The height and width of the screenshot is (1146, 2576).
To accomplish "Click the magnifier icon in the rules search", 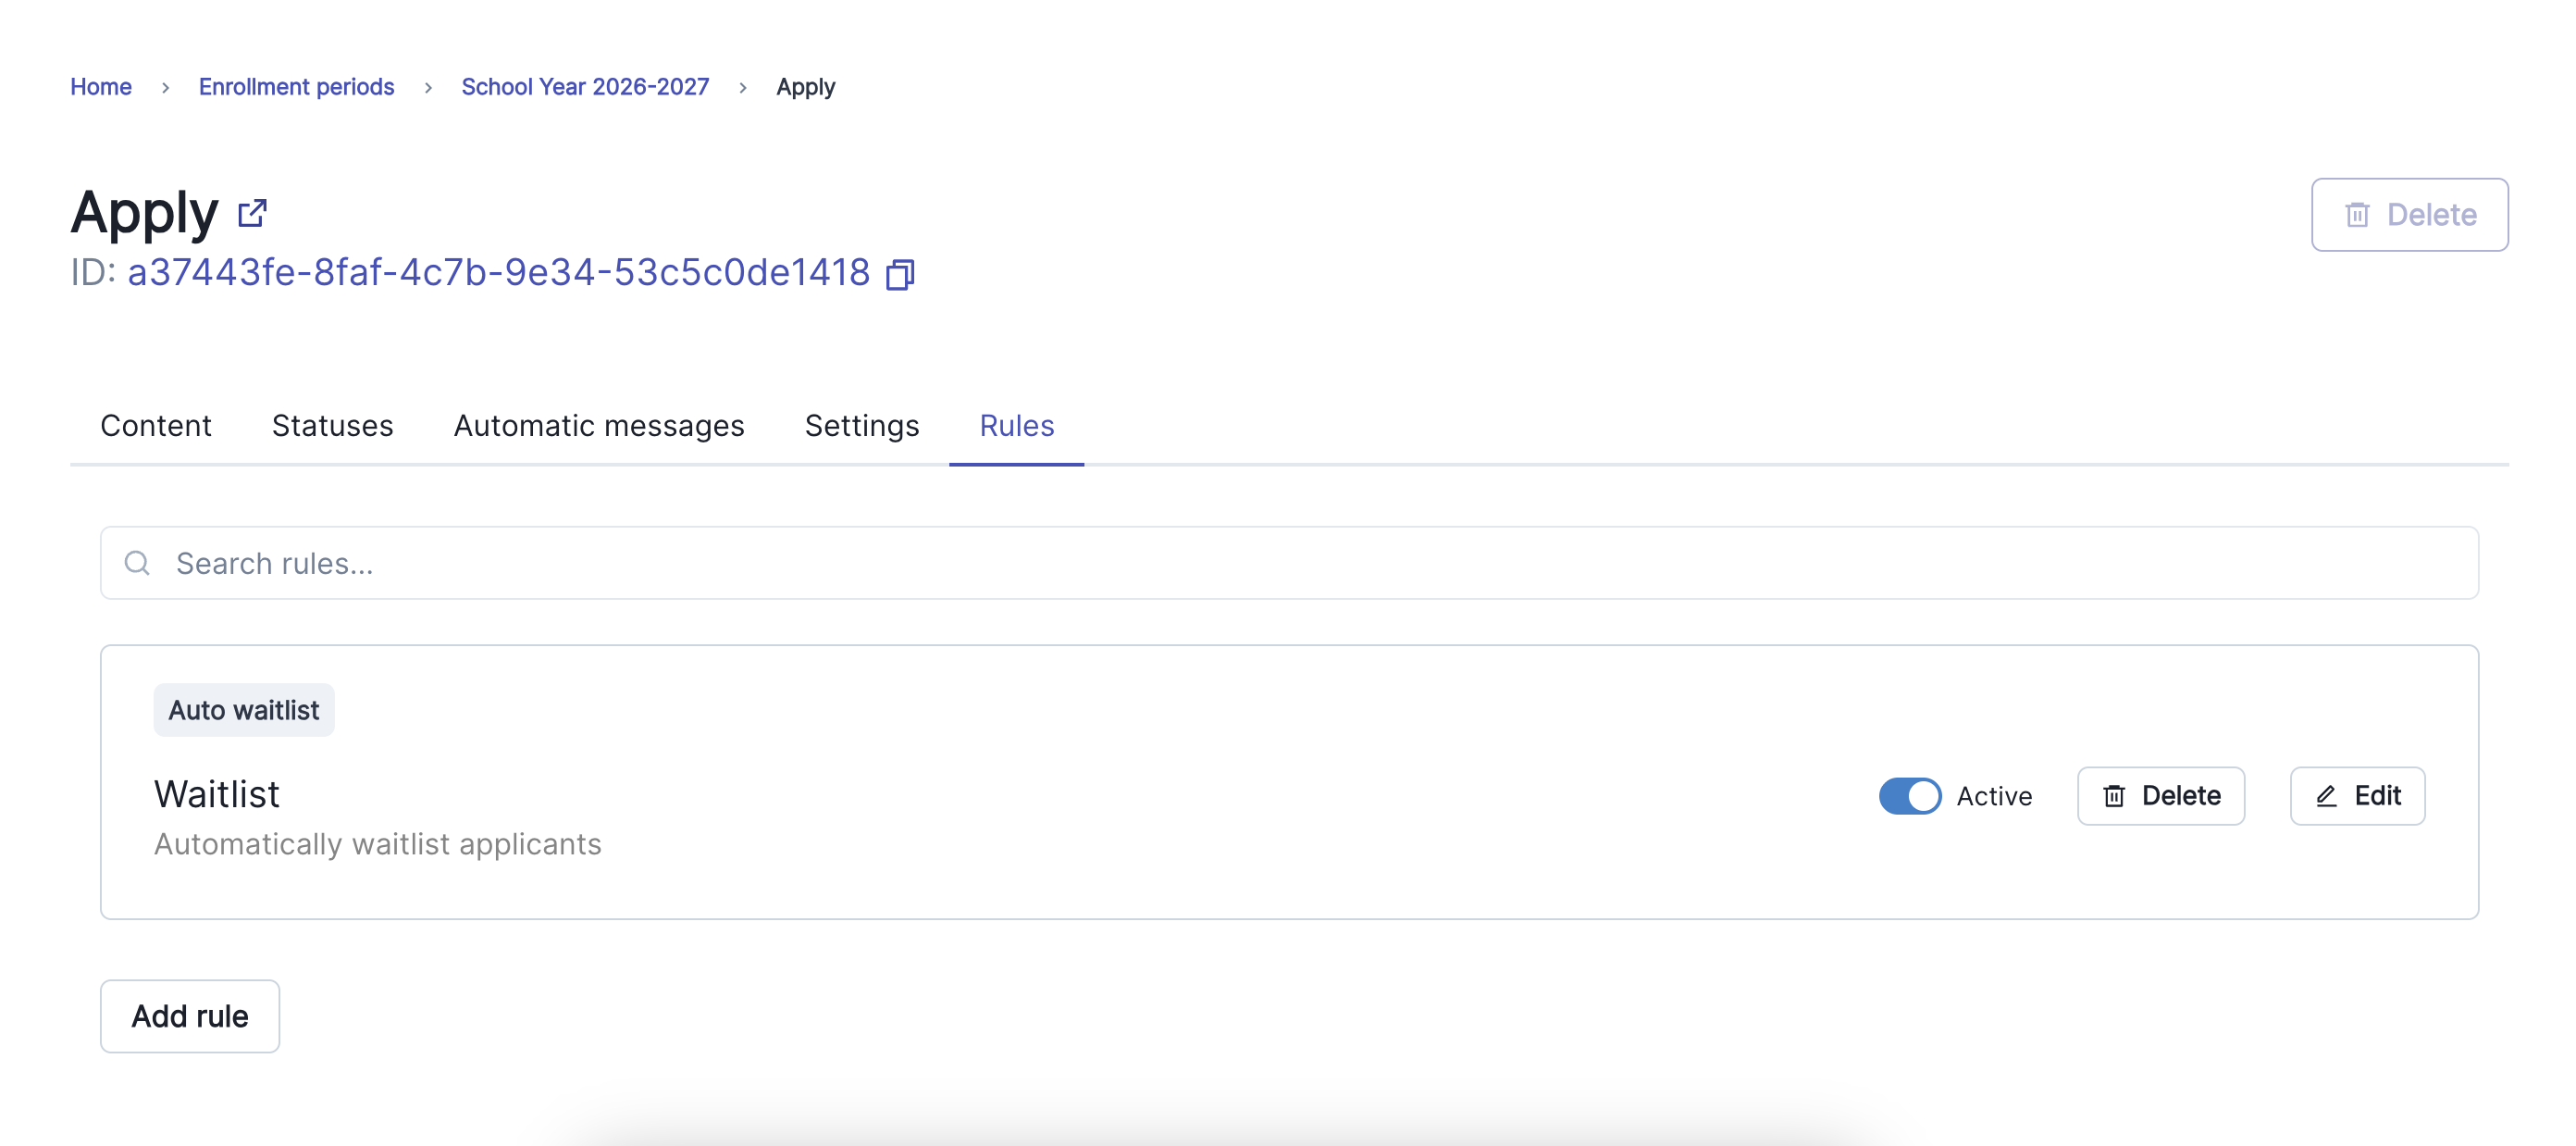I will pos(137,563).
